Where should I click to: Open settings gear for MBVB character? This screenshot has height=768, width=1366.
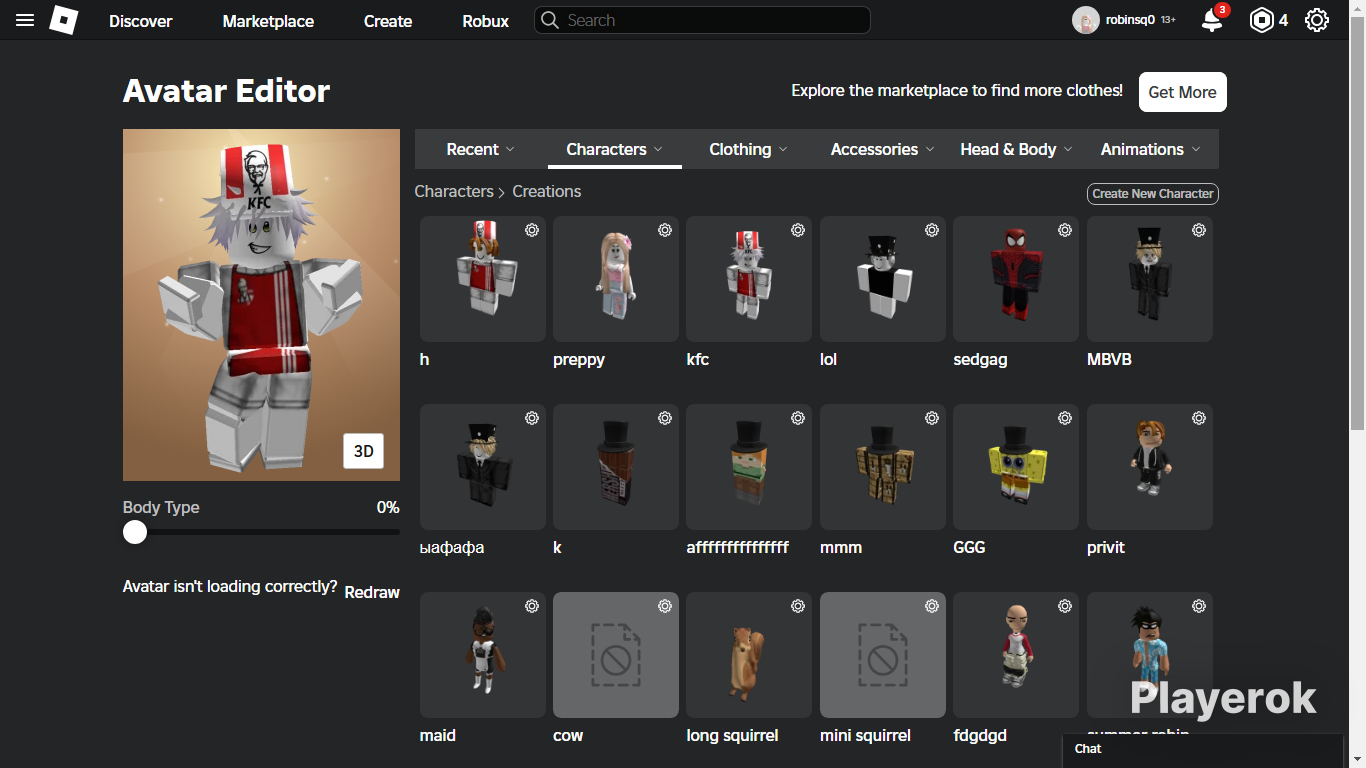coord(1199,230)
